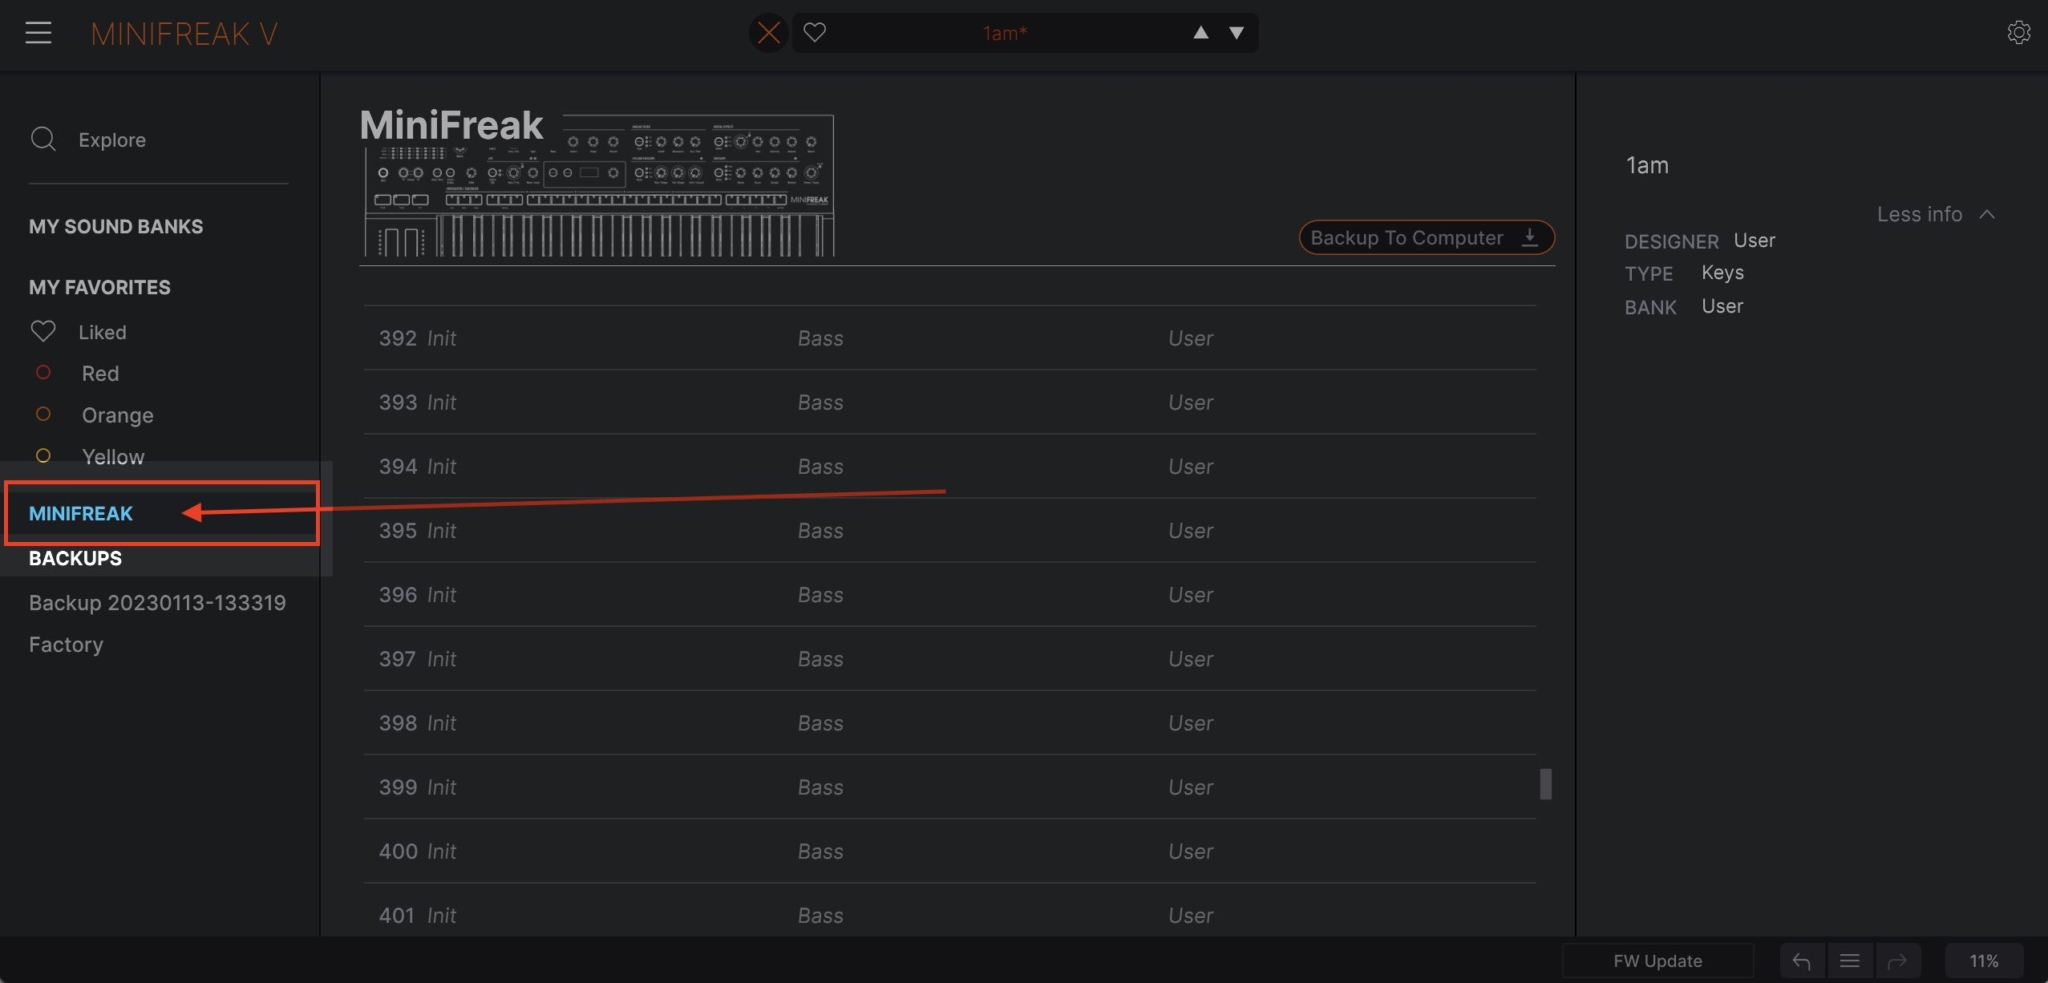The image size is (2048, 983).
Task: Click the 11% CPU meter
Action: point(1983,960)
